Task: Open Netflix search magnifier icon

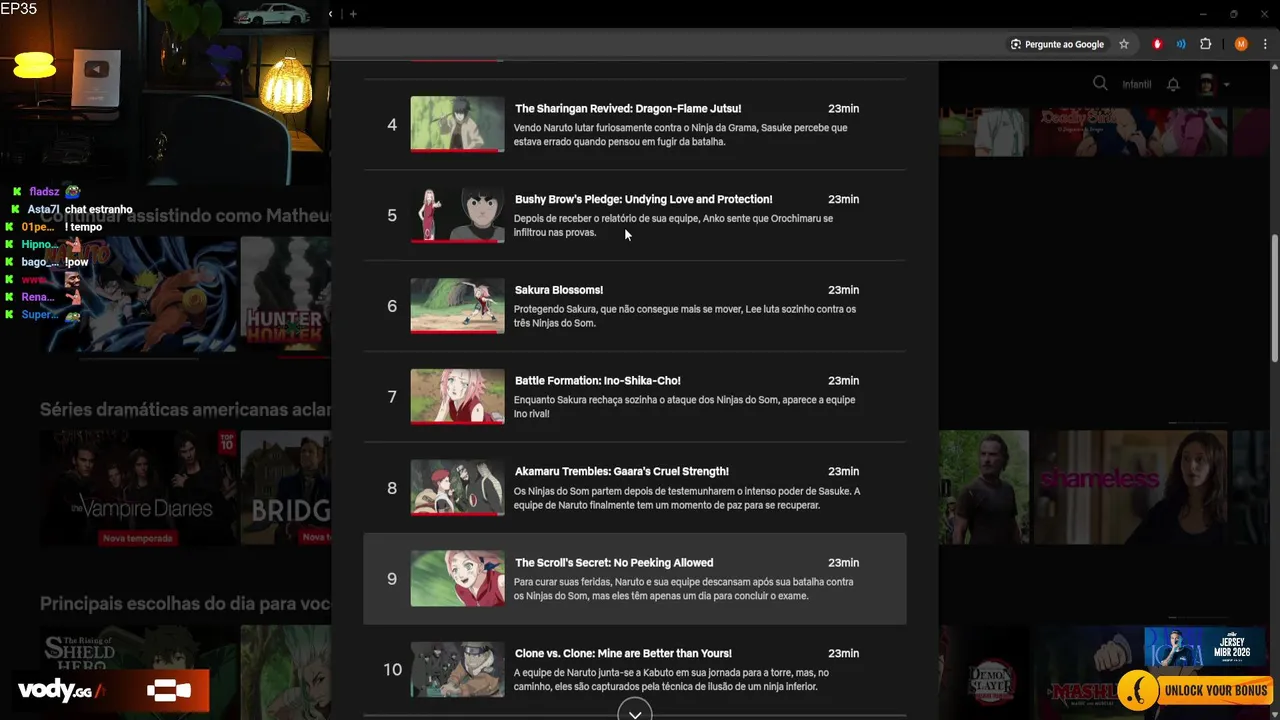Action: (x=1100, y=84)
